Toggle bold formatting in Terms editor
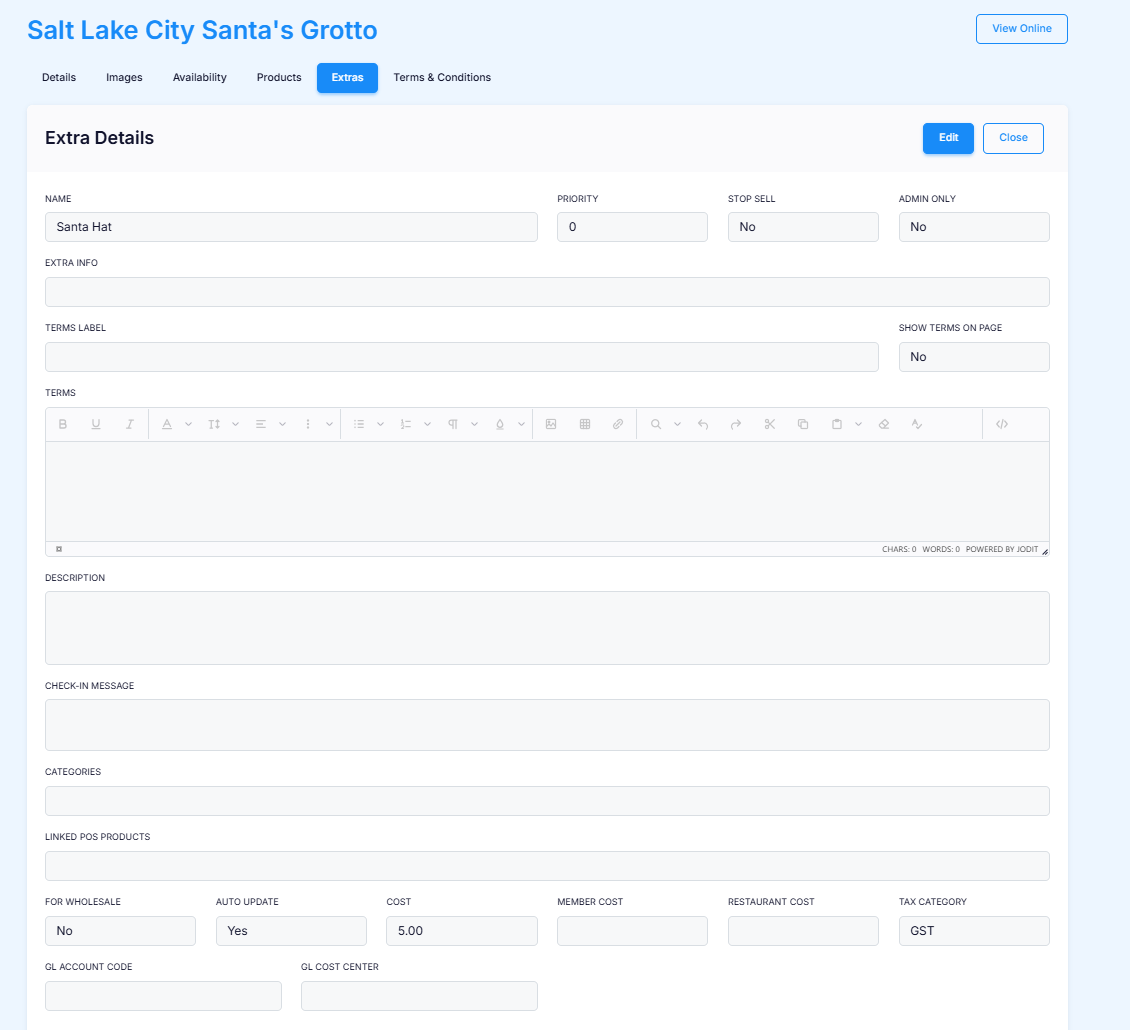Screen dimensions: 1130x1030 pos(63,425)
